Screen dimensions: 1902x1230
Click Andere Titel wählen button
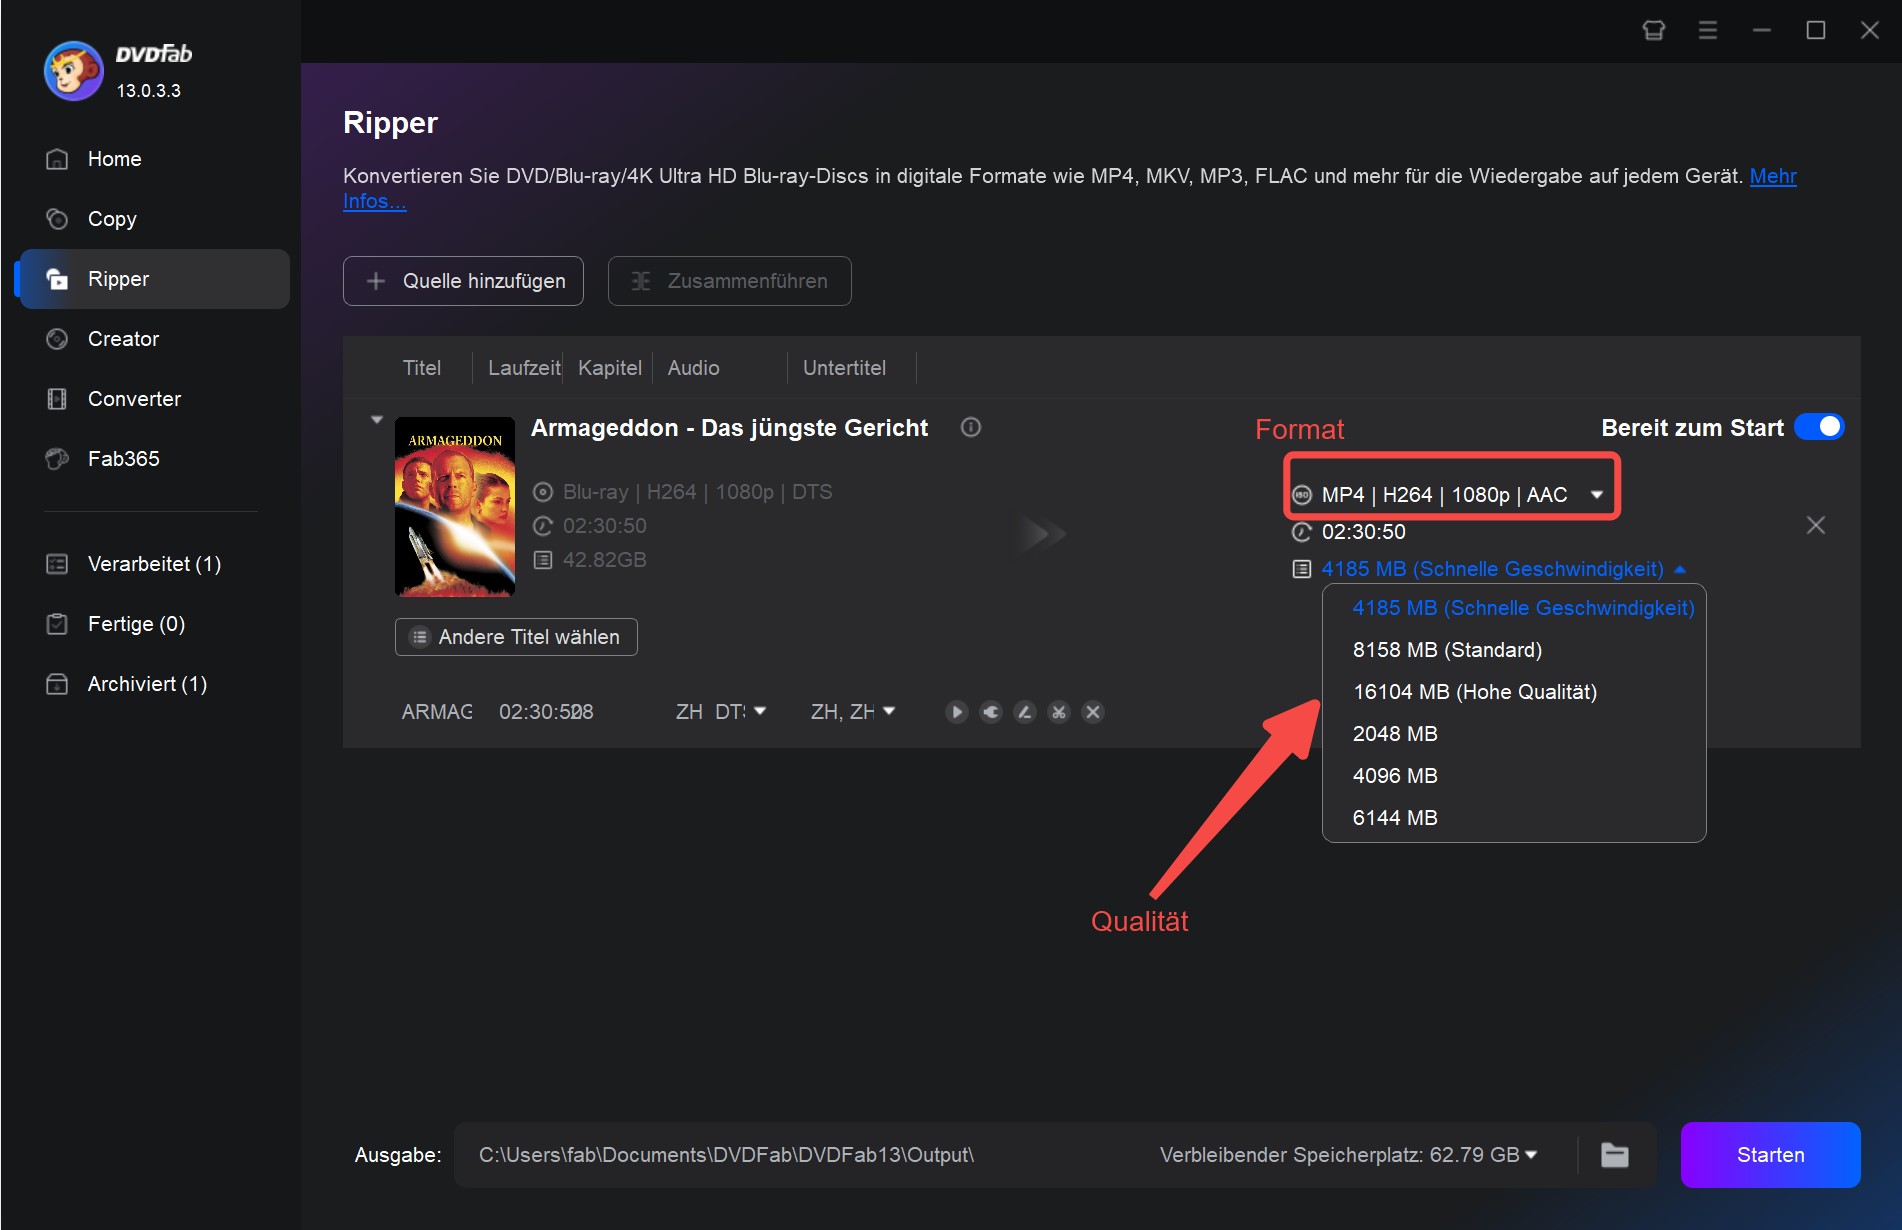(x=516, y=637)
